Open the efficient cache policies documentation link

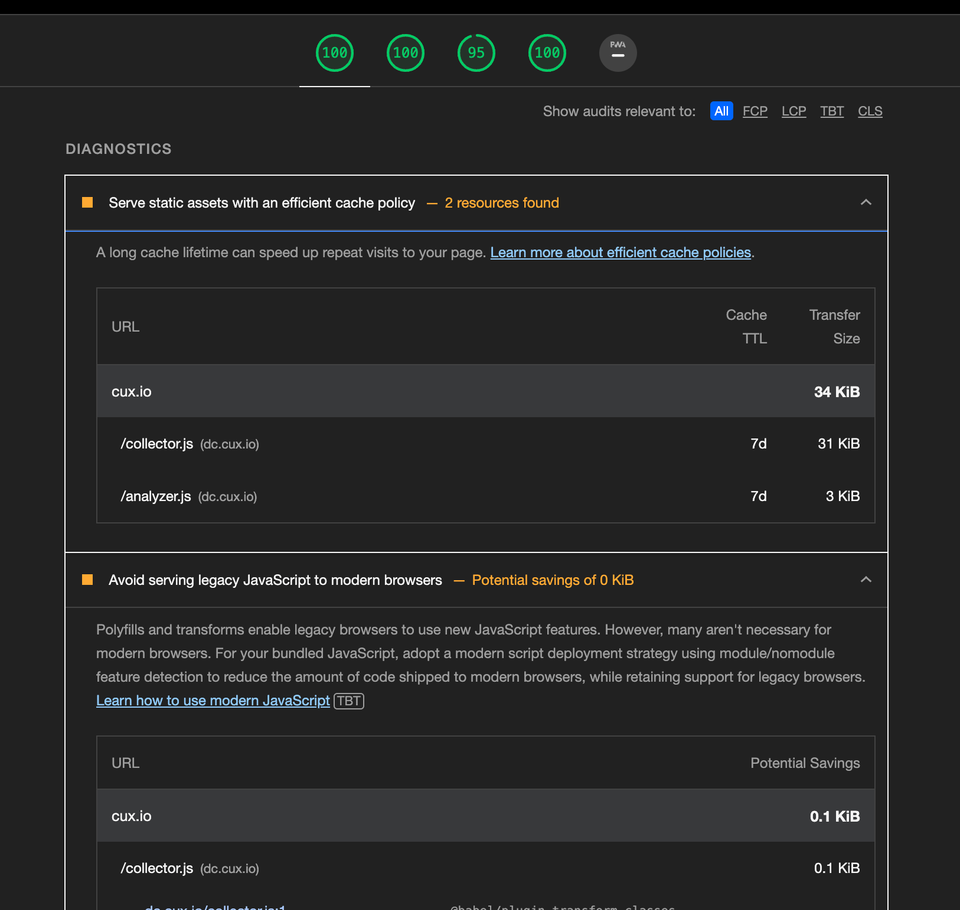point(620,252)
